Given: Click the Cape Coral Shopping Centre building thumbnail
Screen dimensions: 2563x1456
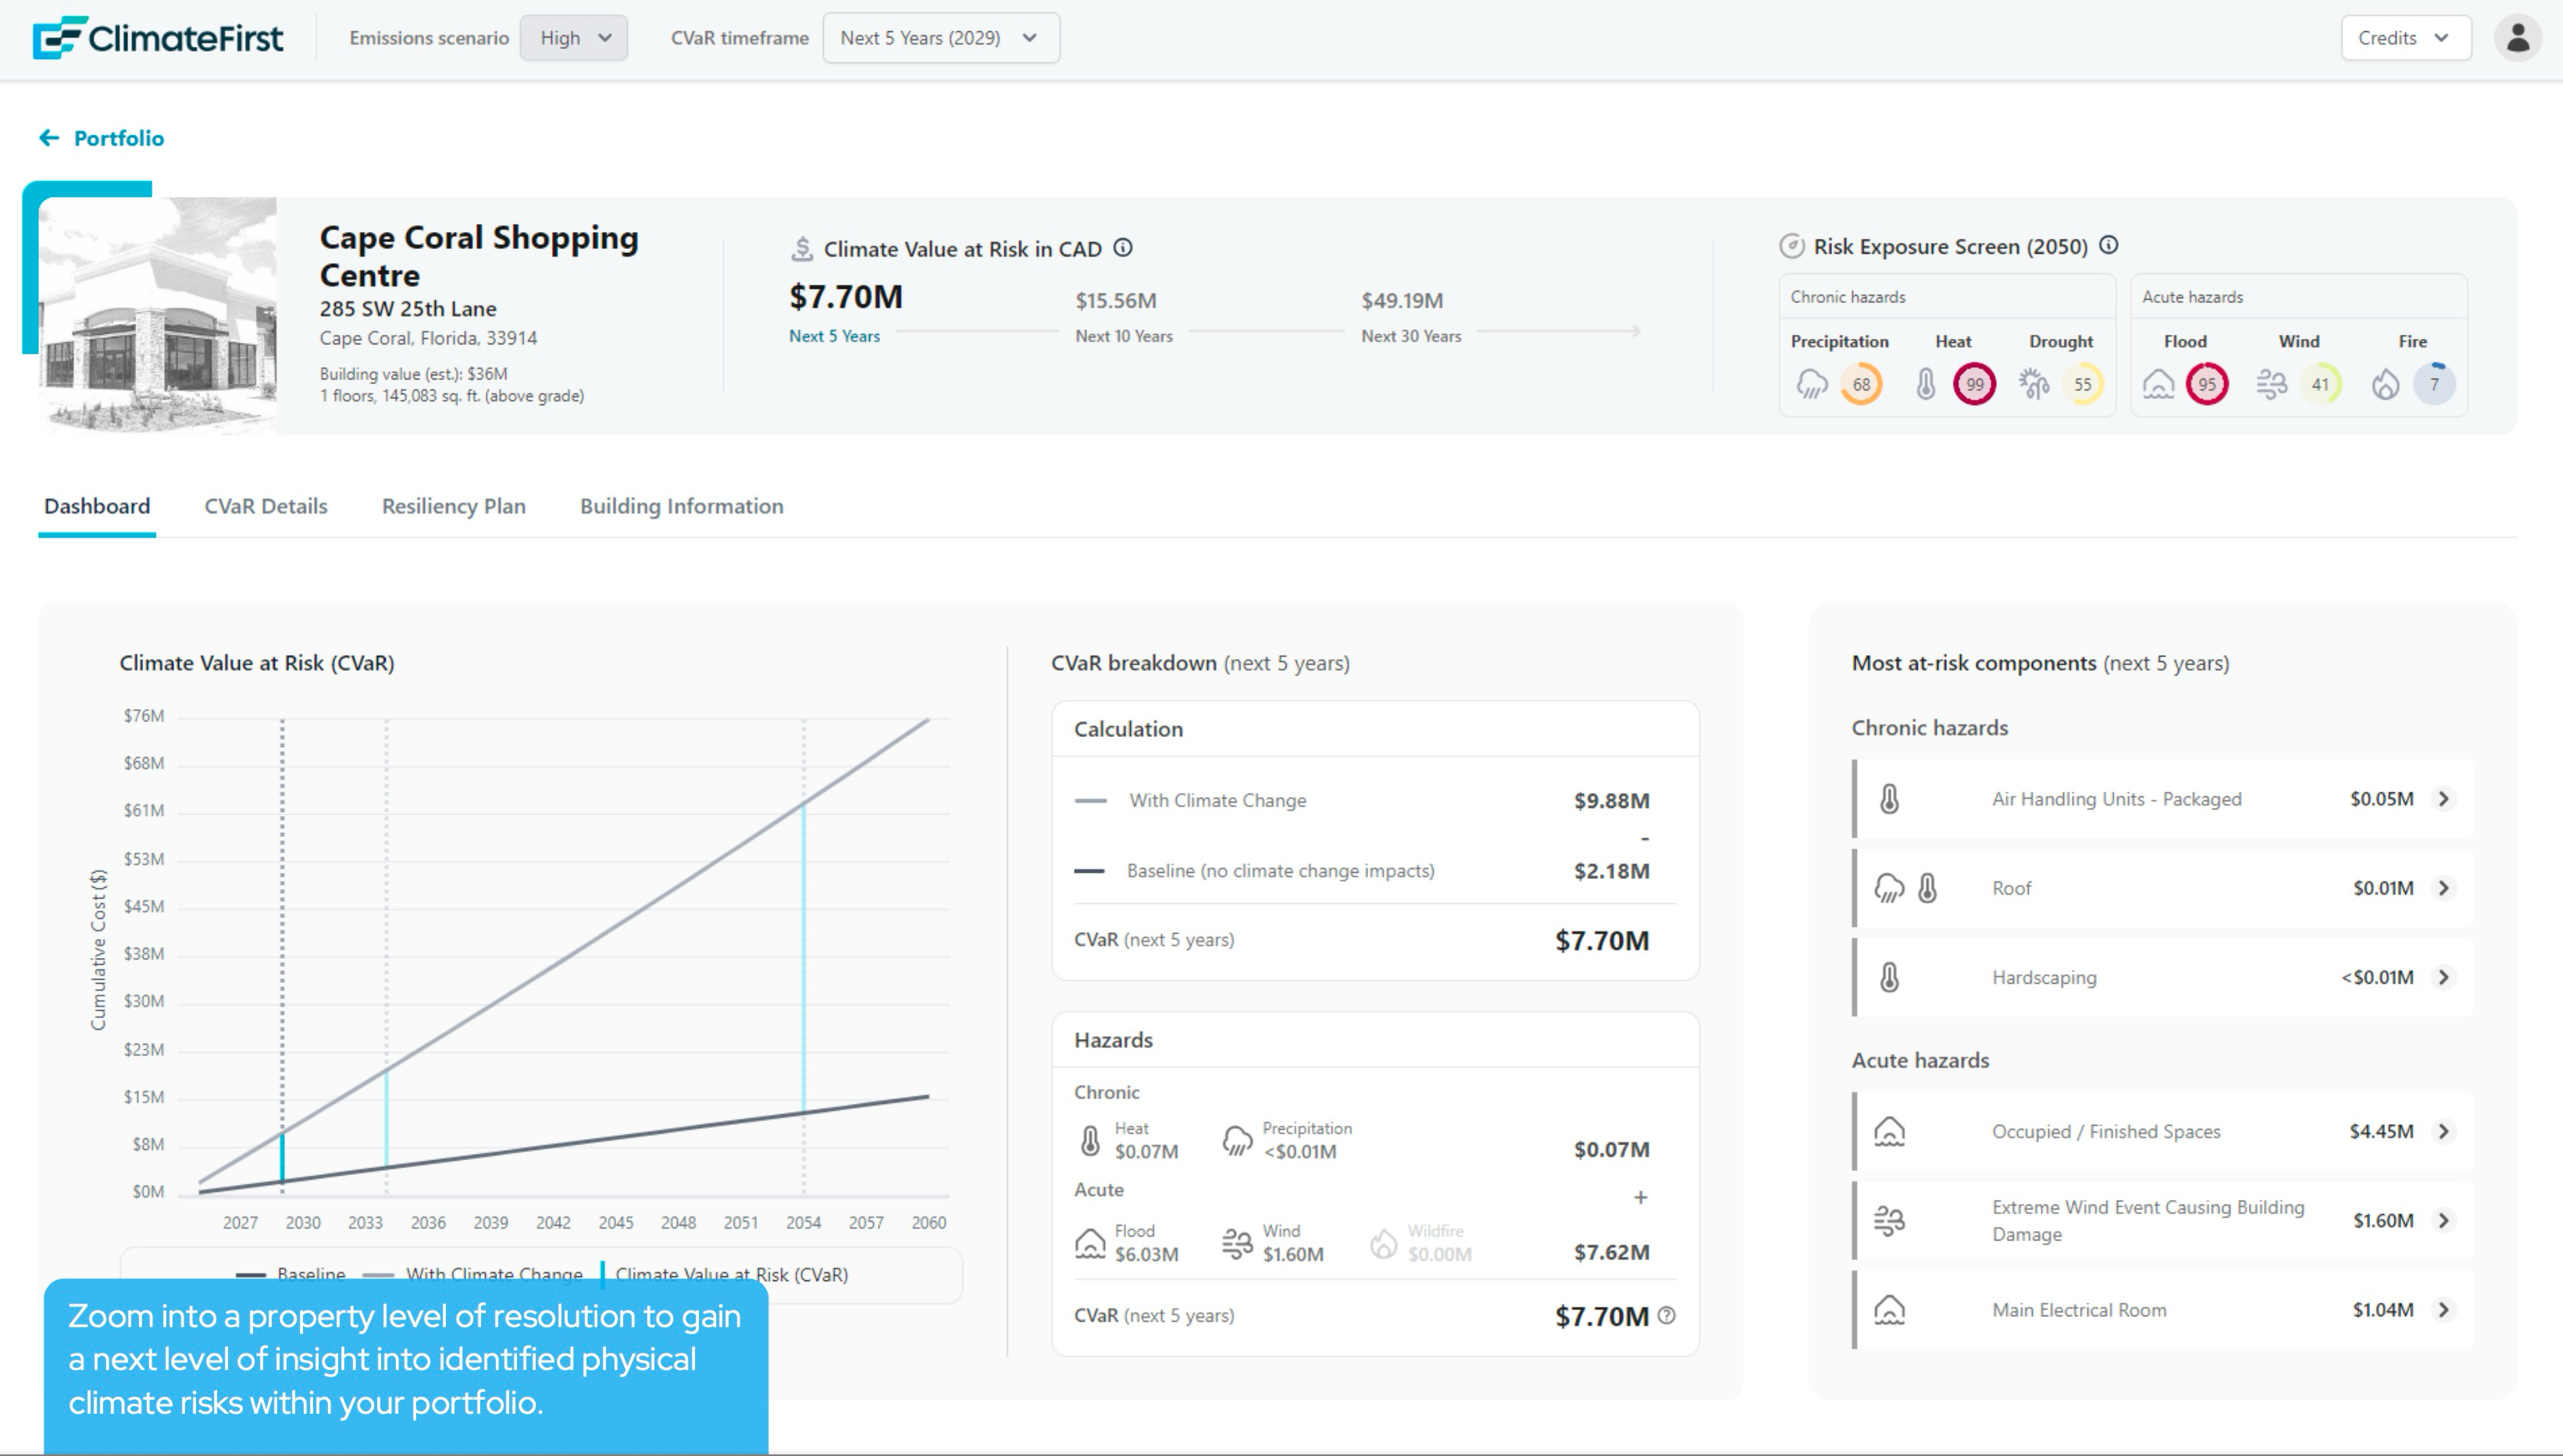Looking at the screenshot, I should click(x=157, y=315).
